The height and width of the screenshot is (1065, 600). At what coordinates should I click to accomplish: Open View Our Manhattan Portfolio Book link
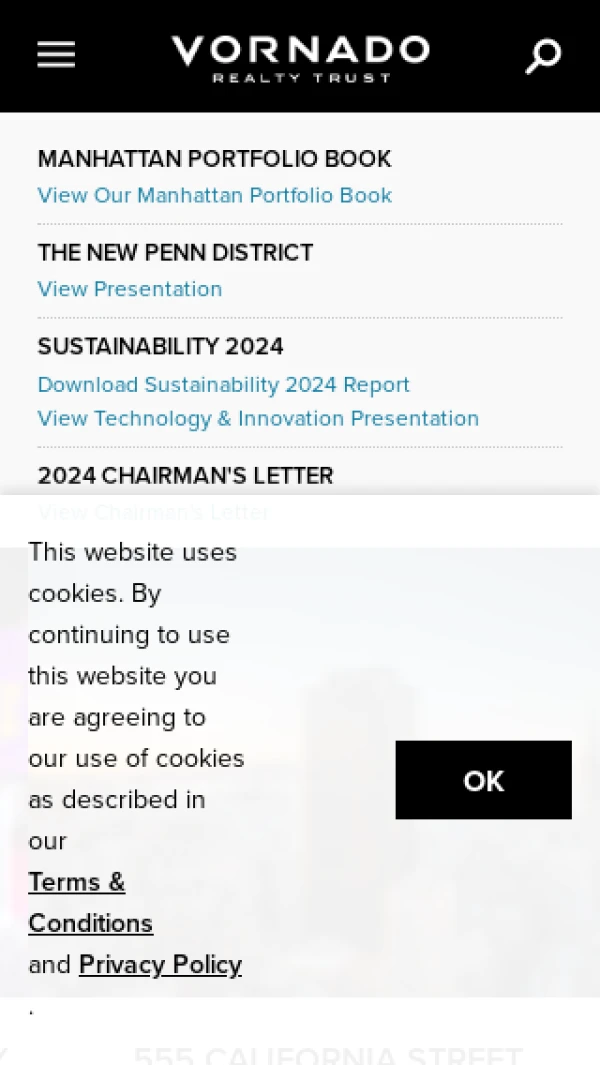(214, 195)
